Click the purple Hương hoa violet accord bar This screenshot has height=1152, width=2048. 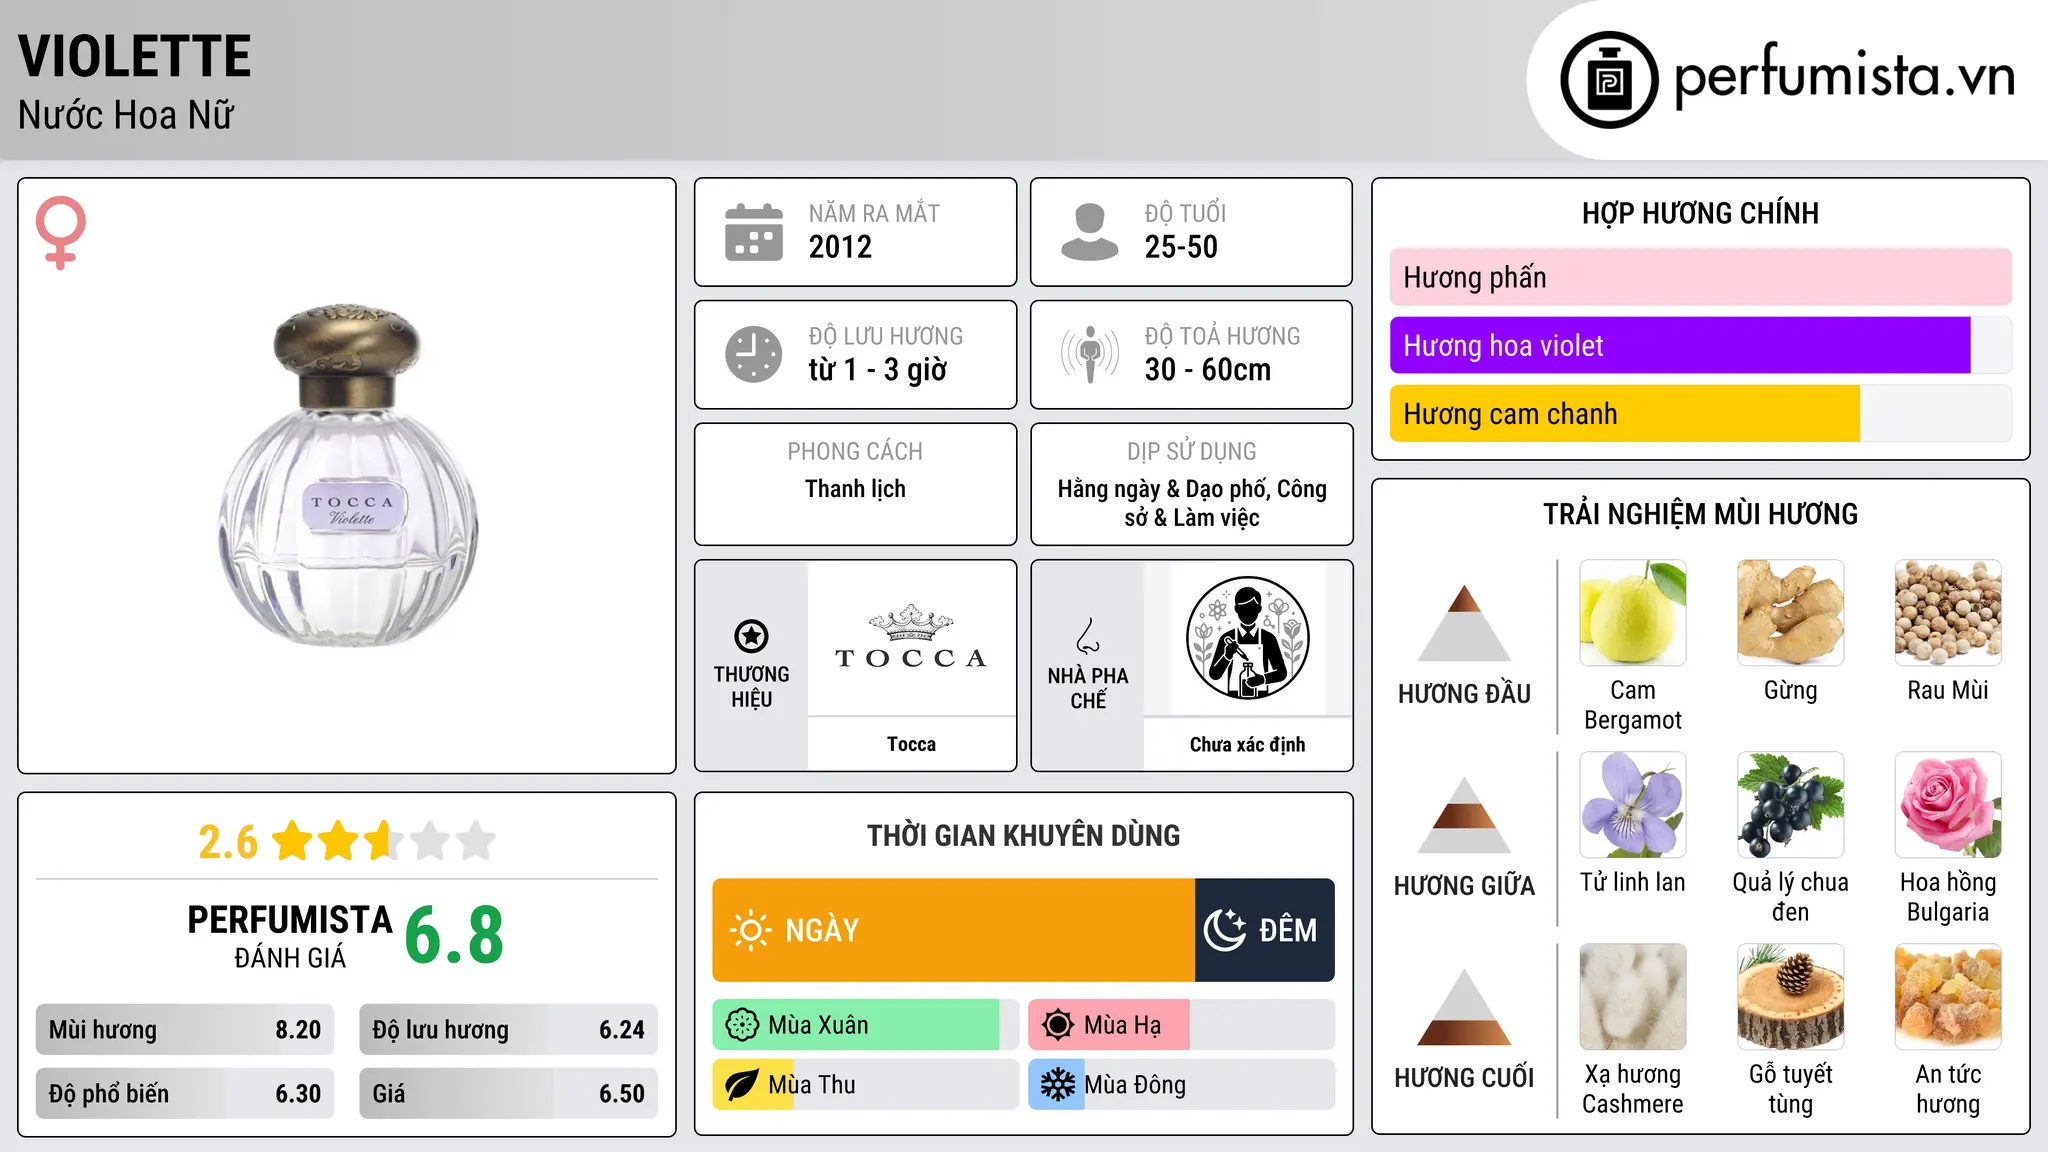1680,346
